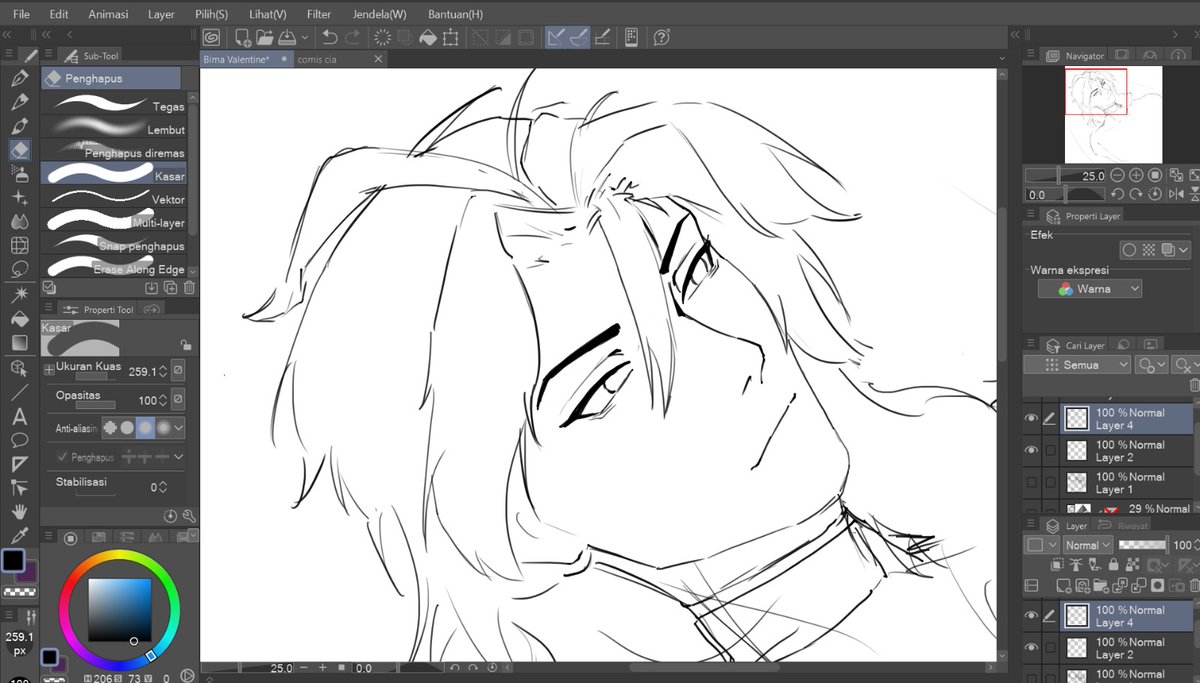
Task: Select the Decoration sparkle tool
Action: 19,198
